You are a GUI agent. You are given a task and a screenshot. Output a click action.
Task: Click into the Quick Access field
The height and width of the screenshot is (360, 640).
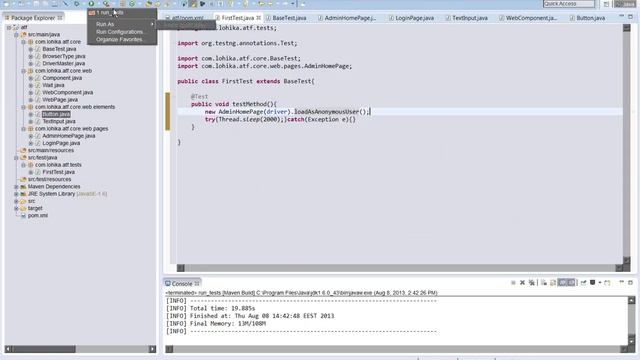pos(569,4)
